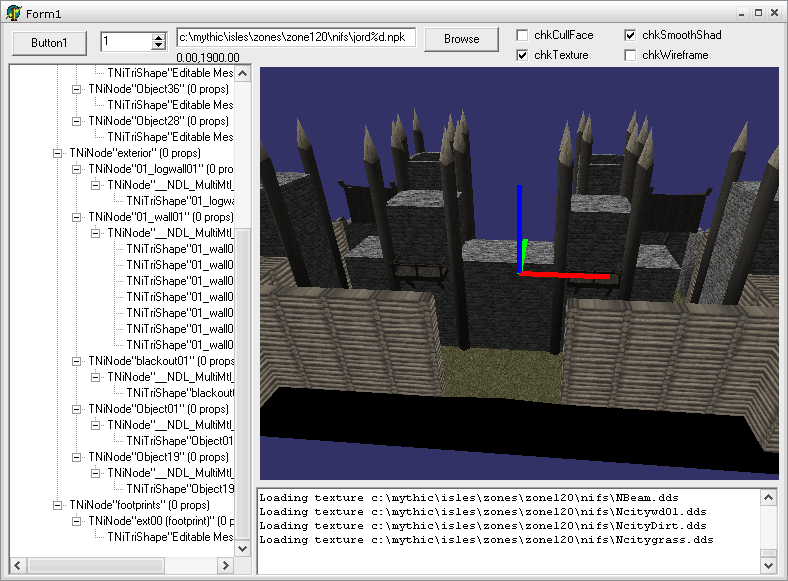
Task: Click log panel scrollbar up arrow
Action: click(768, 498)
